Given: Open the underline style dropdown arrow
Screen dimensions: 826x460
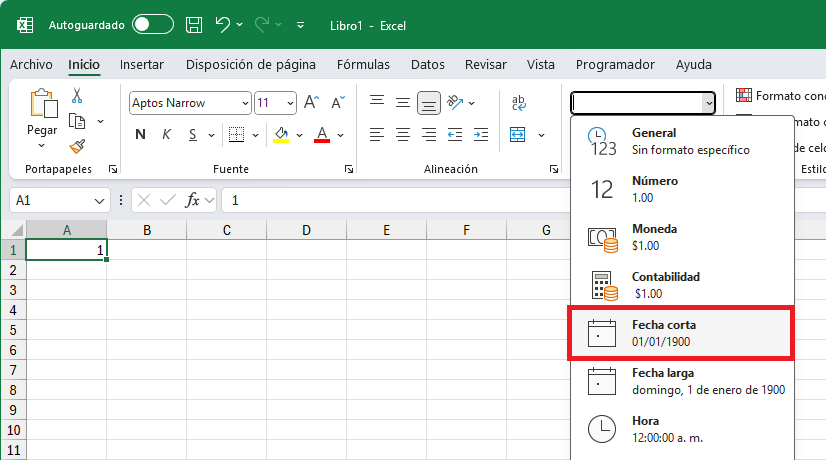Looking at the screenshot, I should (211, 135).
